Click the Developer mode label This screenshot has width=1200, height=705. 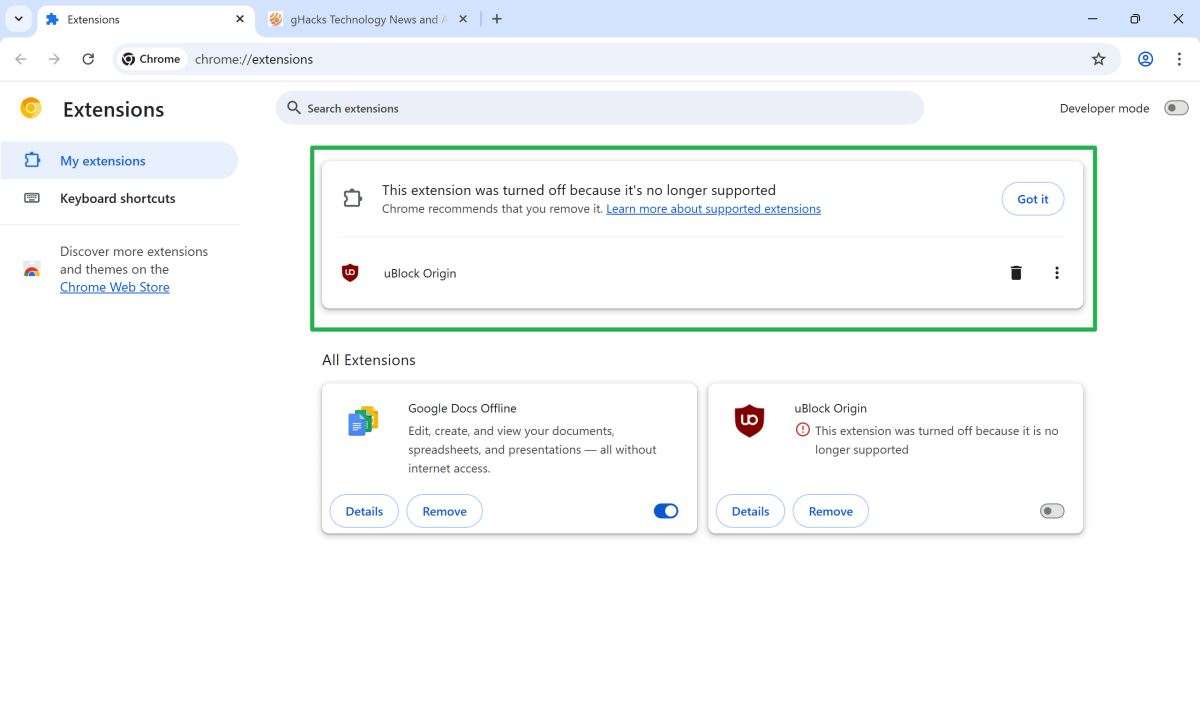coord(1104,108)
